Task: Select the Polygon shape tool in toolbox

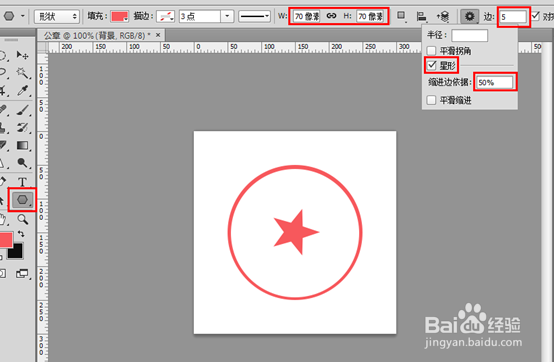Action: 22,200
